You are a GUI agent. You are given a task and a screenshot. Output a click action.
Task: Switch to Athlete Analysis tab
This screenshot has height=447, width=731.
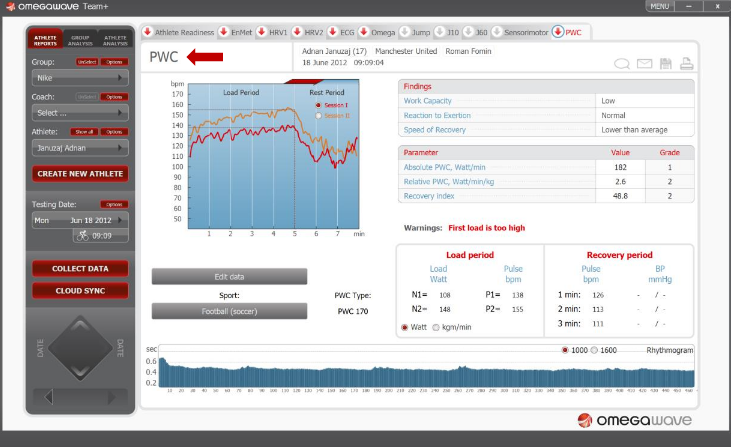[x=115, y=41]
